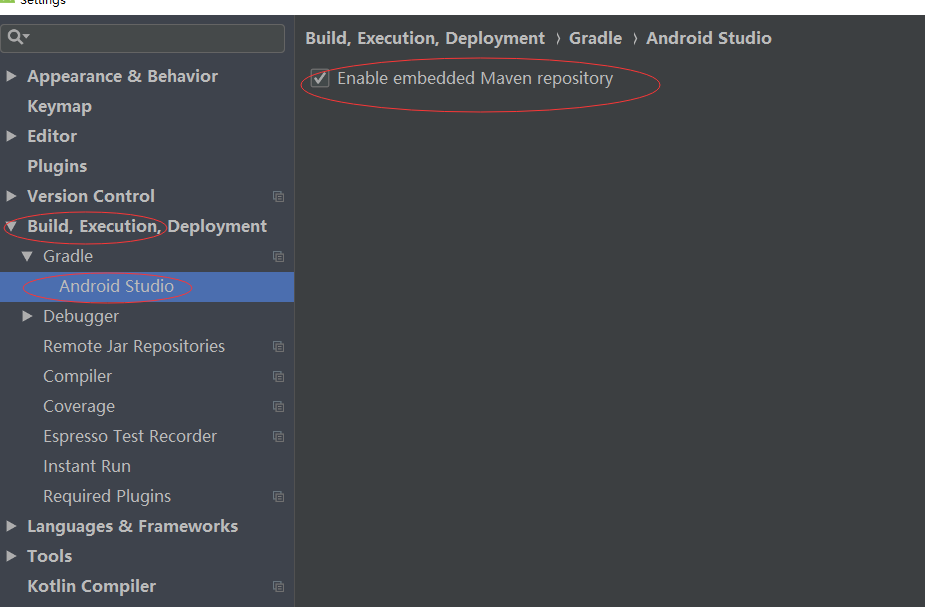Click project-level icon beside Espresso Test Recorder
925x607 pixels.
coord(278,437)
